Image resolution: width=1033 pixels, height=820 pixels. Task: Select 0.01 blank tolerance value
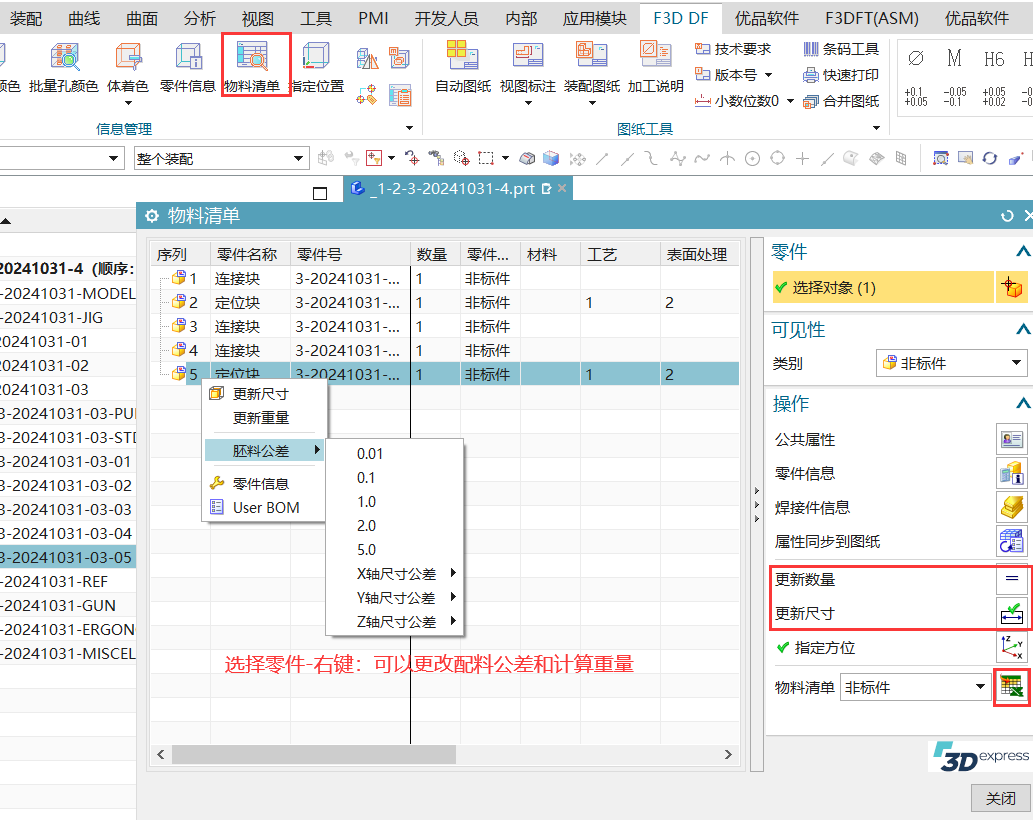370,454
